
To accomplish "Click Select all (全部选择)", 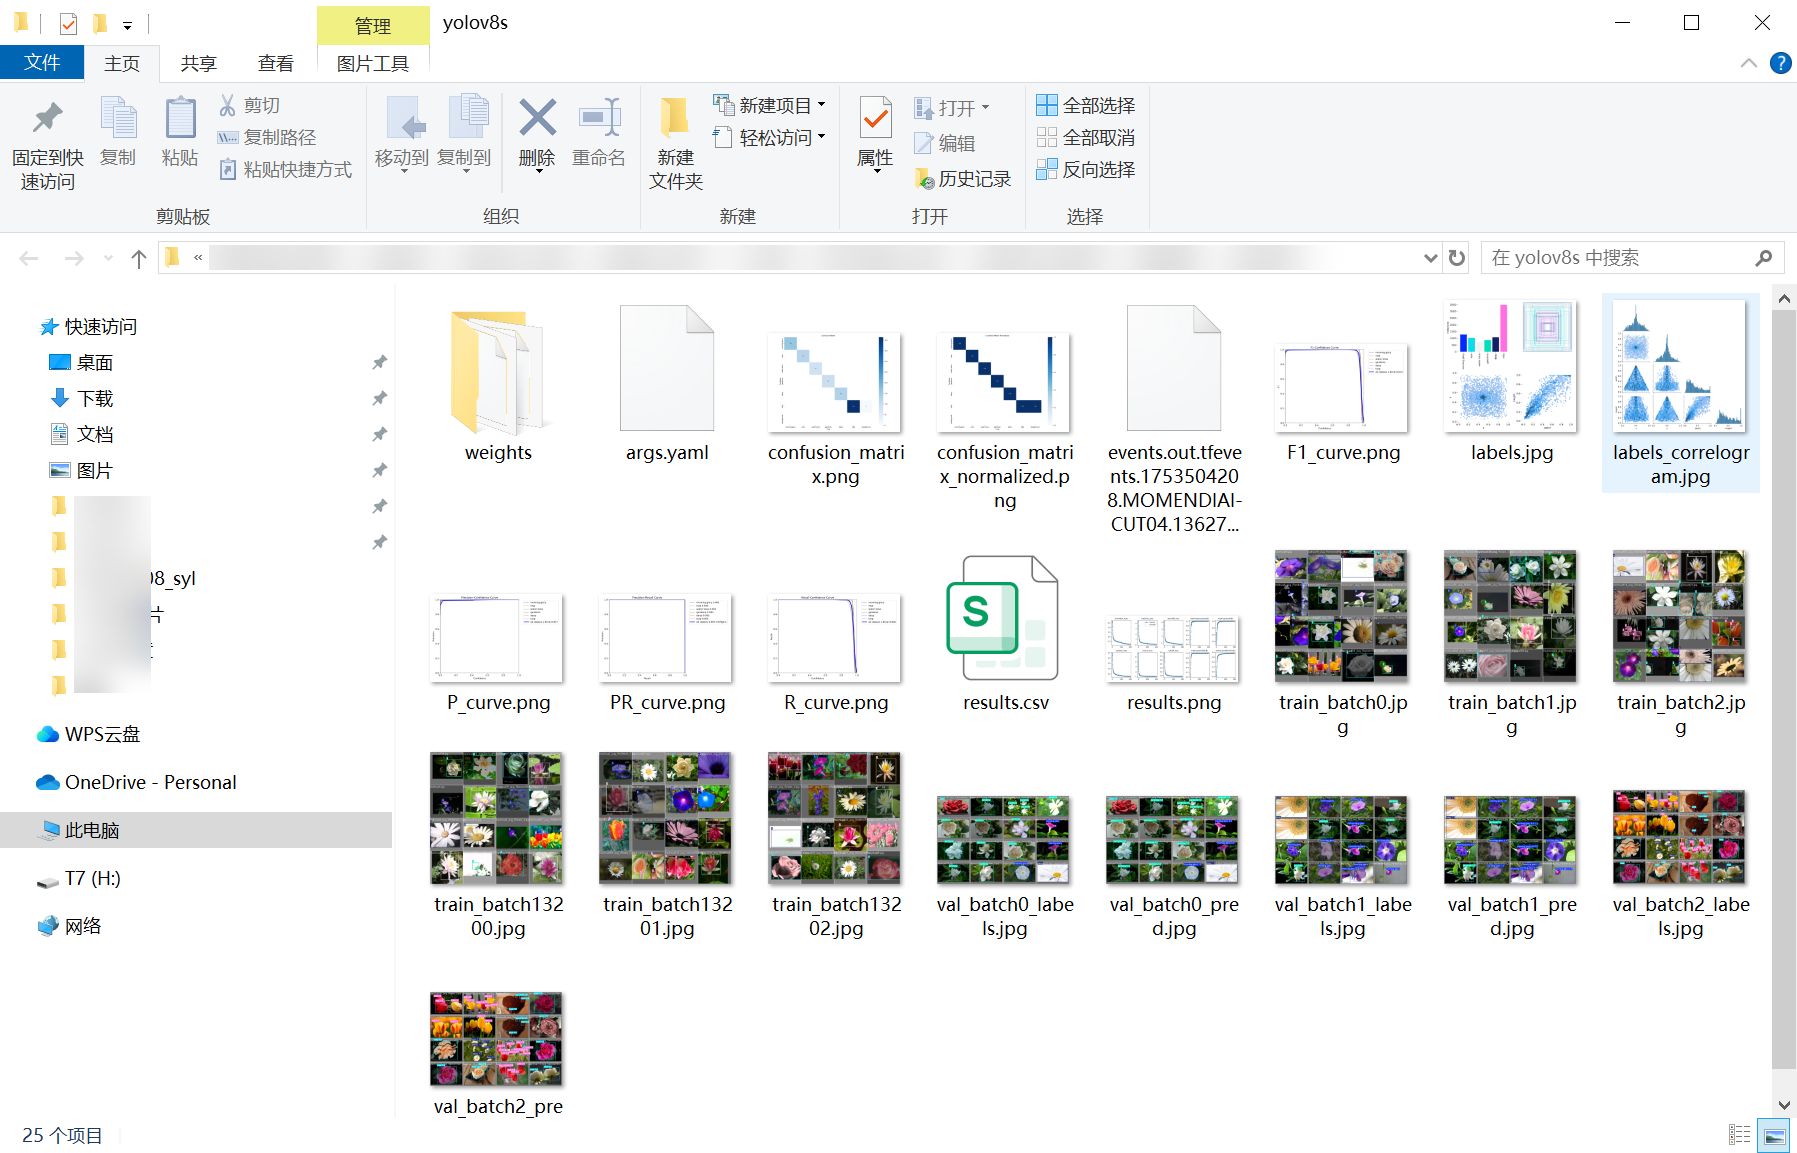I will pyautogui.click(x=1086, y=105).
